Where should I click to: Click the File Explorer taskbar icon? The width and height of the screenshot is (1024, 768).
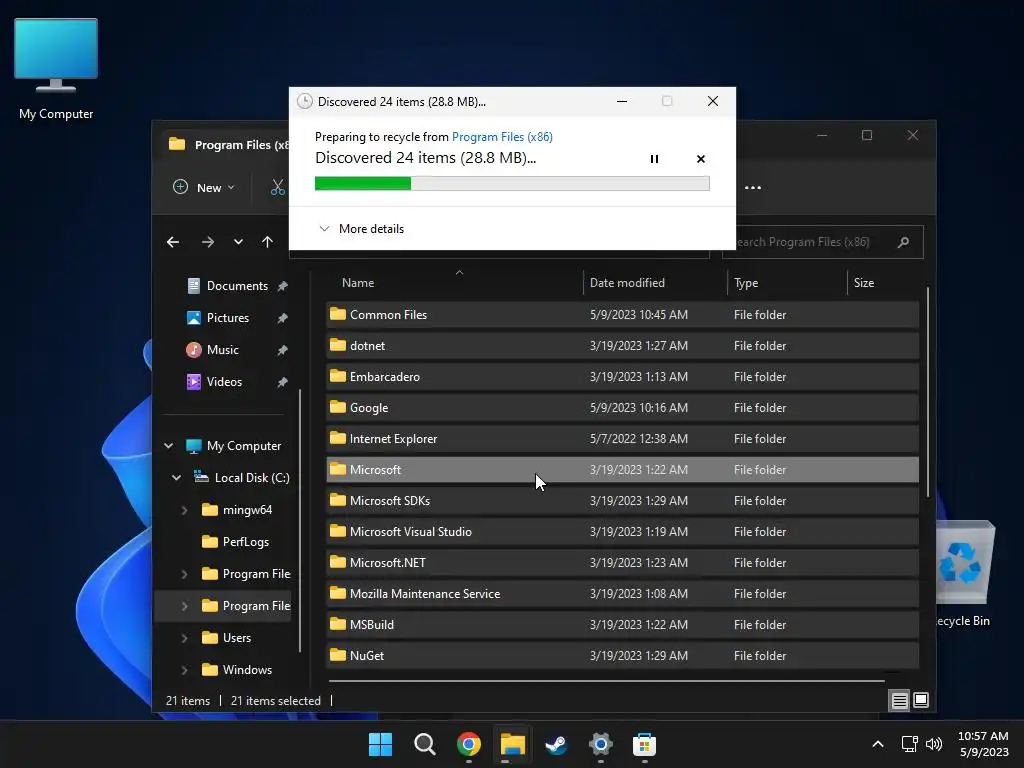click(x=513, y=744)
